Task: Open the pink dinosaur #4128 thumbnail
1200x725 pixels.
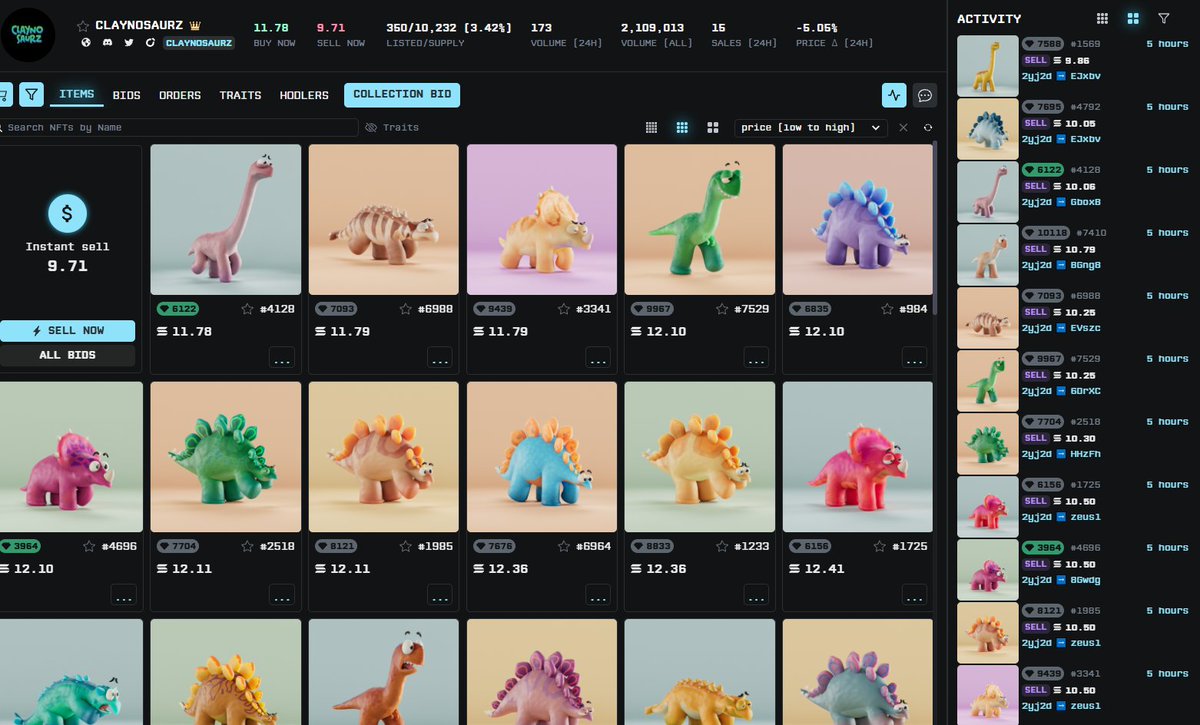Action: [x=226, y=220]
